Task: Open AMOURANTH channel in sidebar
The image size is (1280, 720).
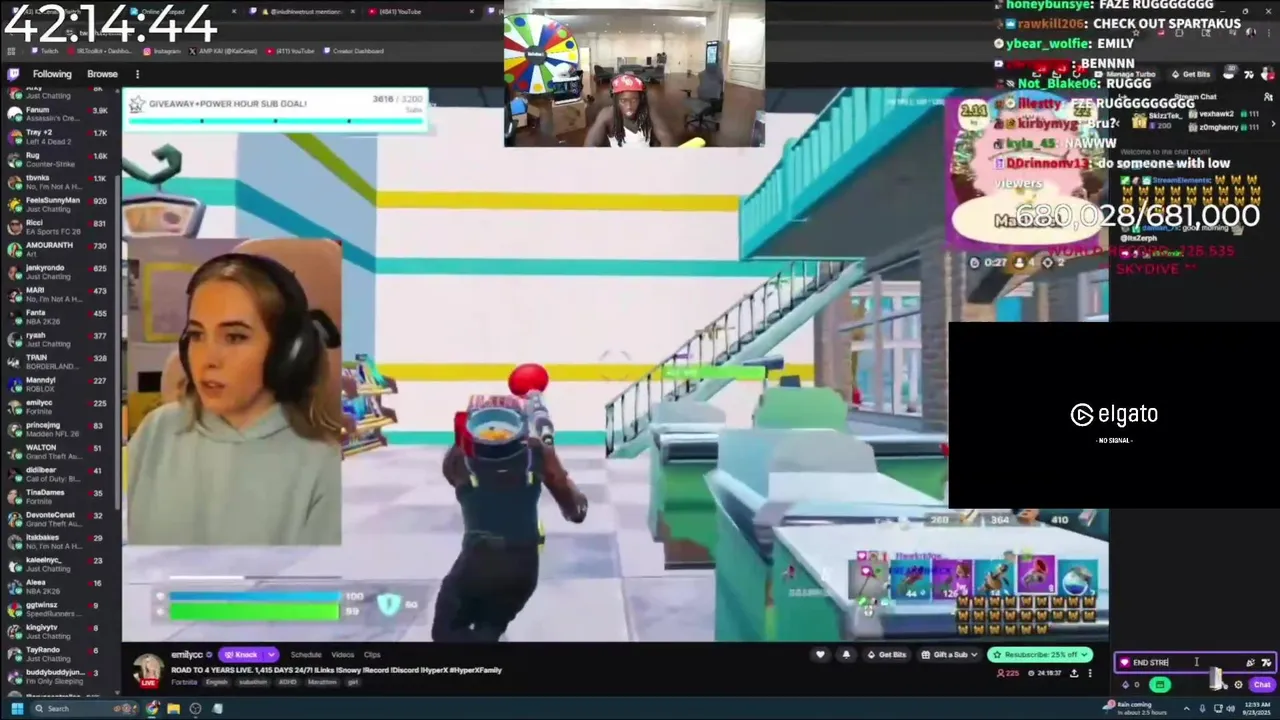Action: click(60, 249)
